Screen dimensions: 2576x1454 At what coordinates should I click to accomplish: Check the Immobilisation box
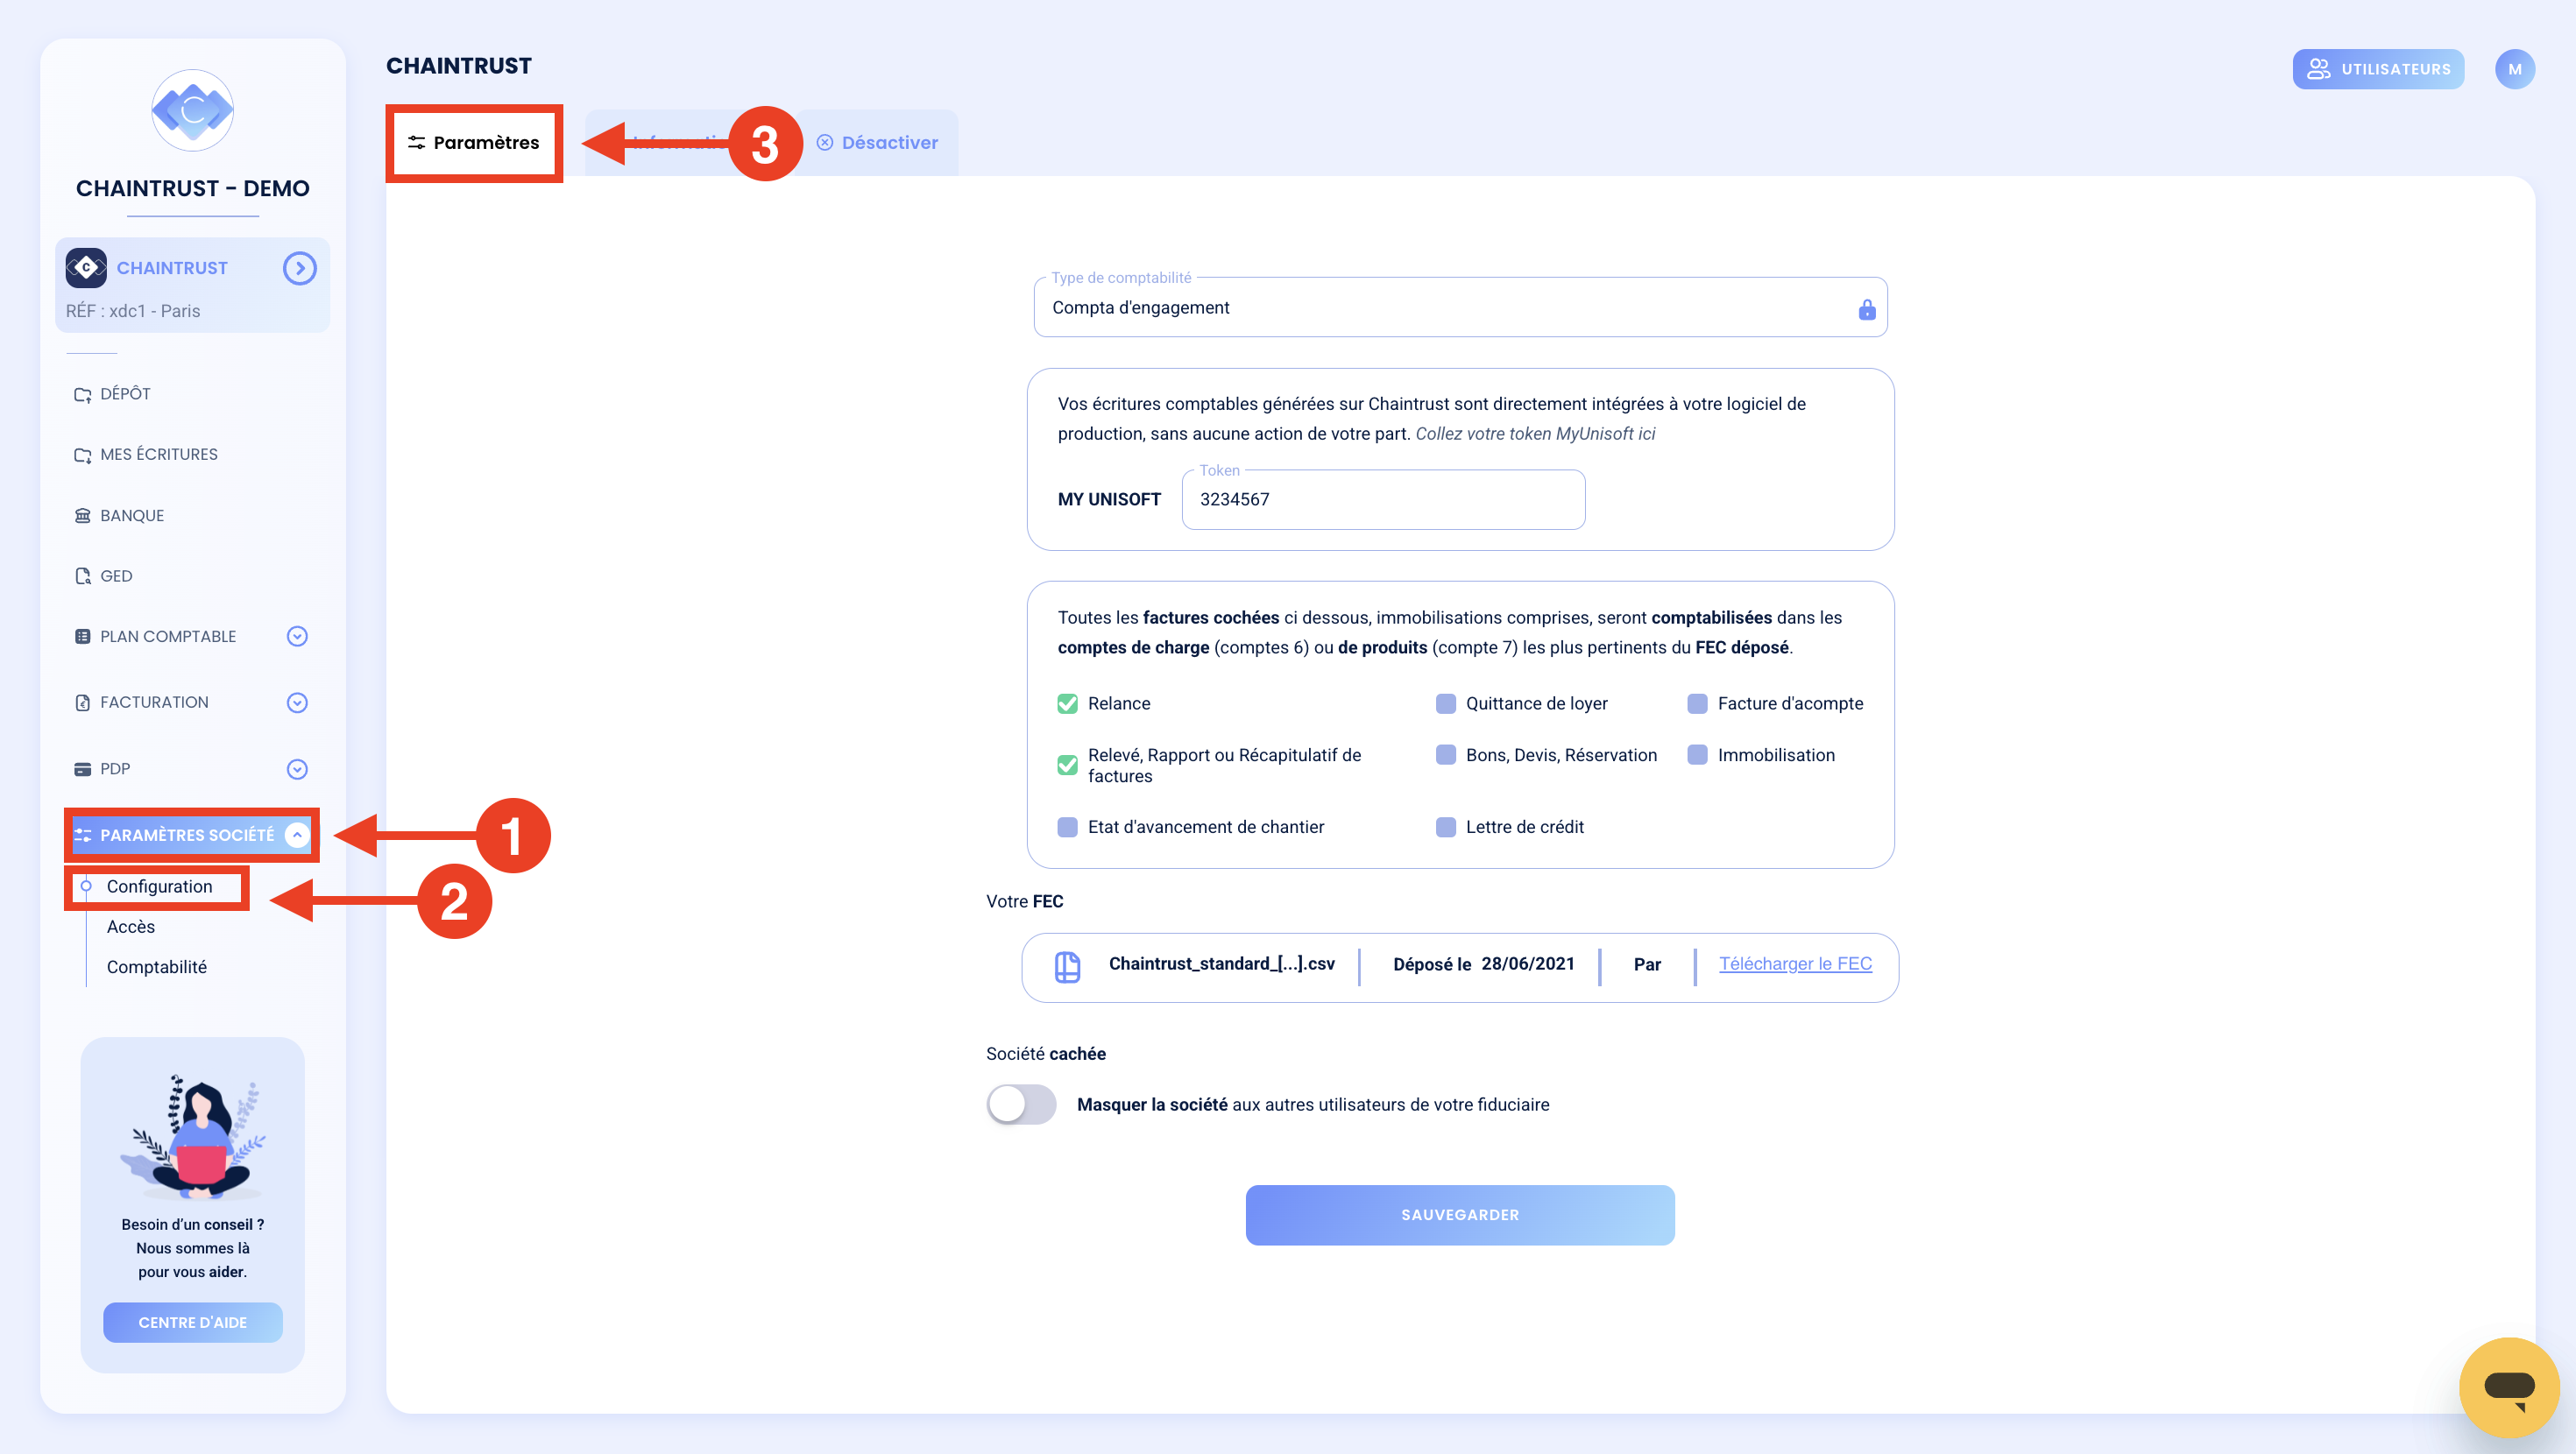coord(1698,755)
